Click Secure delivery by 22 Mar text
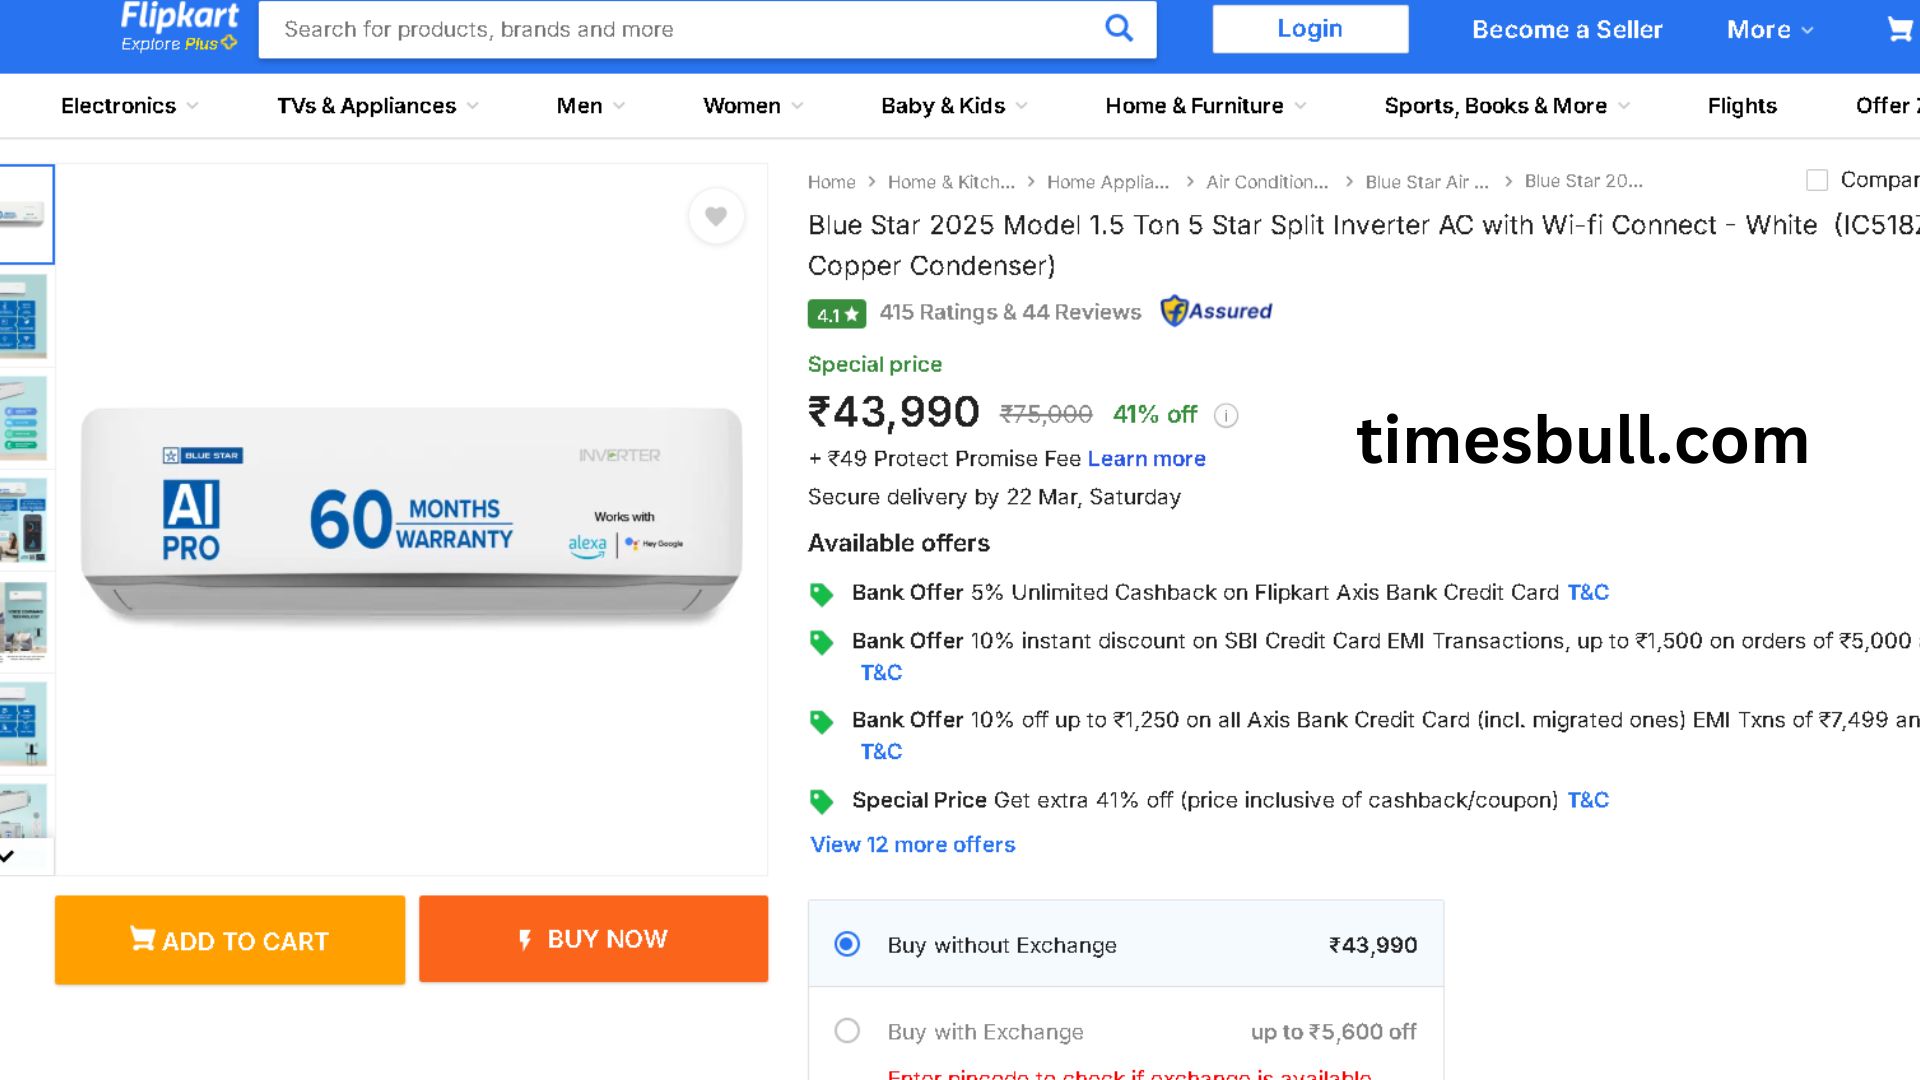 (x=994, y=497)
